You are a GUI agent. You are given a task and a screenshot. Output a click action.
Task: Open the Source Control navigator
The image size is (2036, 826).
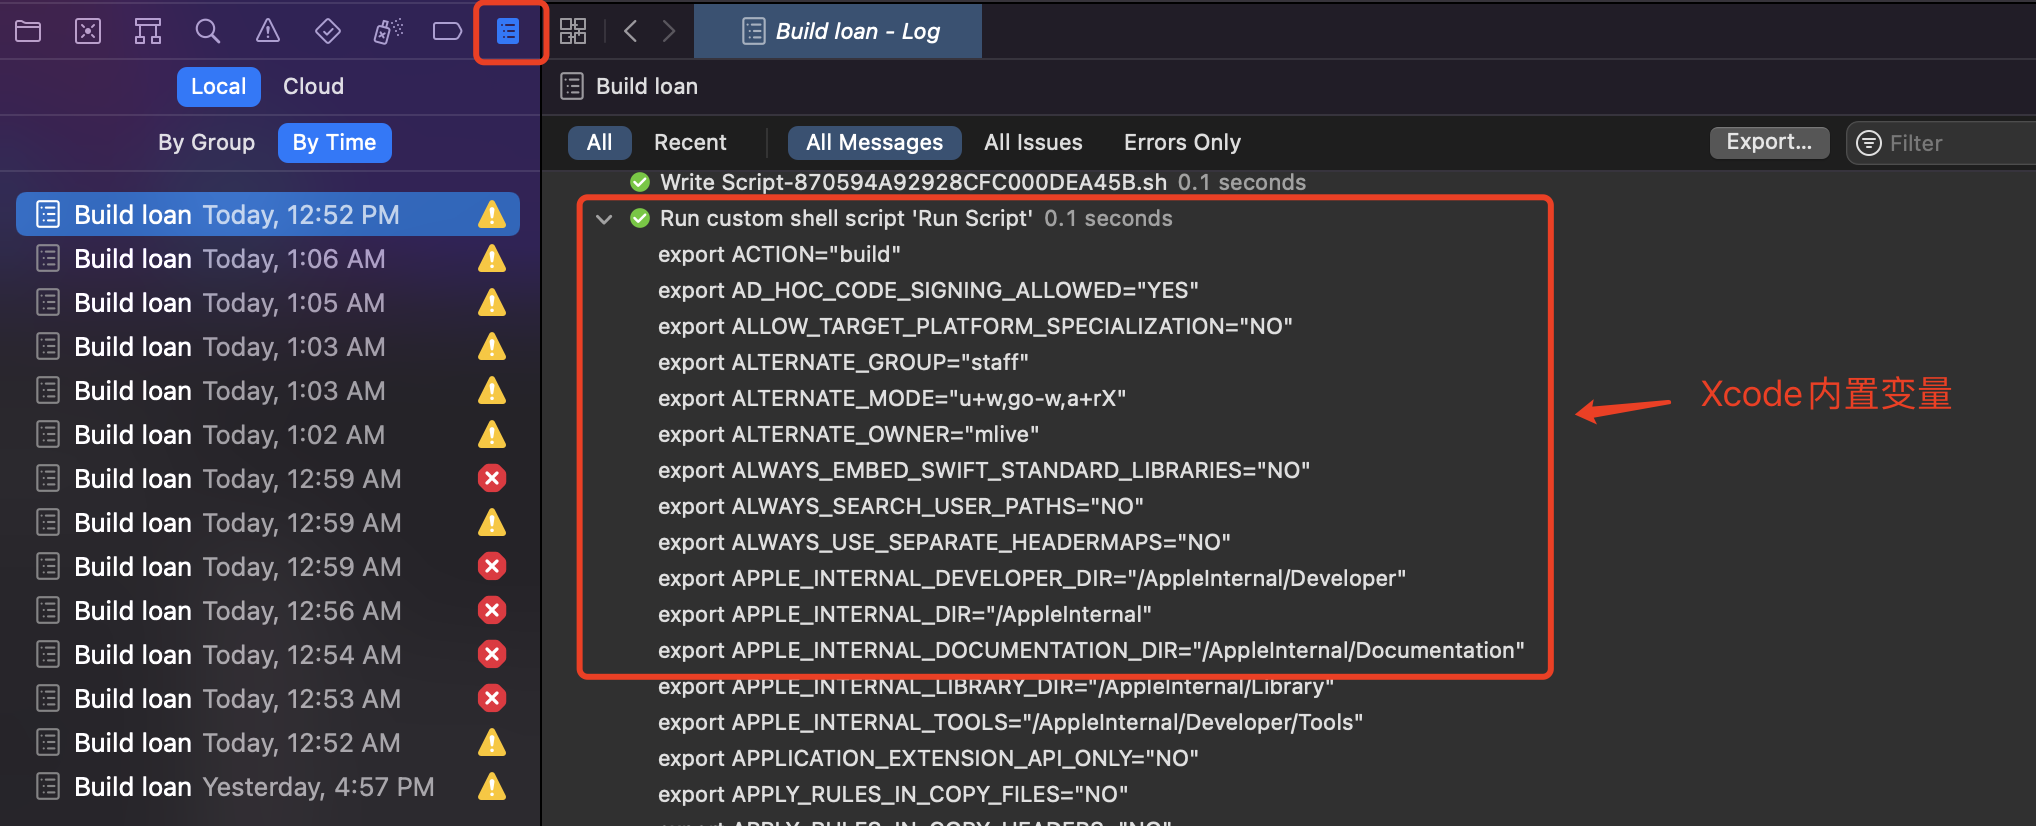coord(88,31)
